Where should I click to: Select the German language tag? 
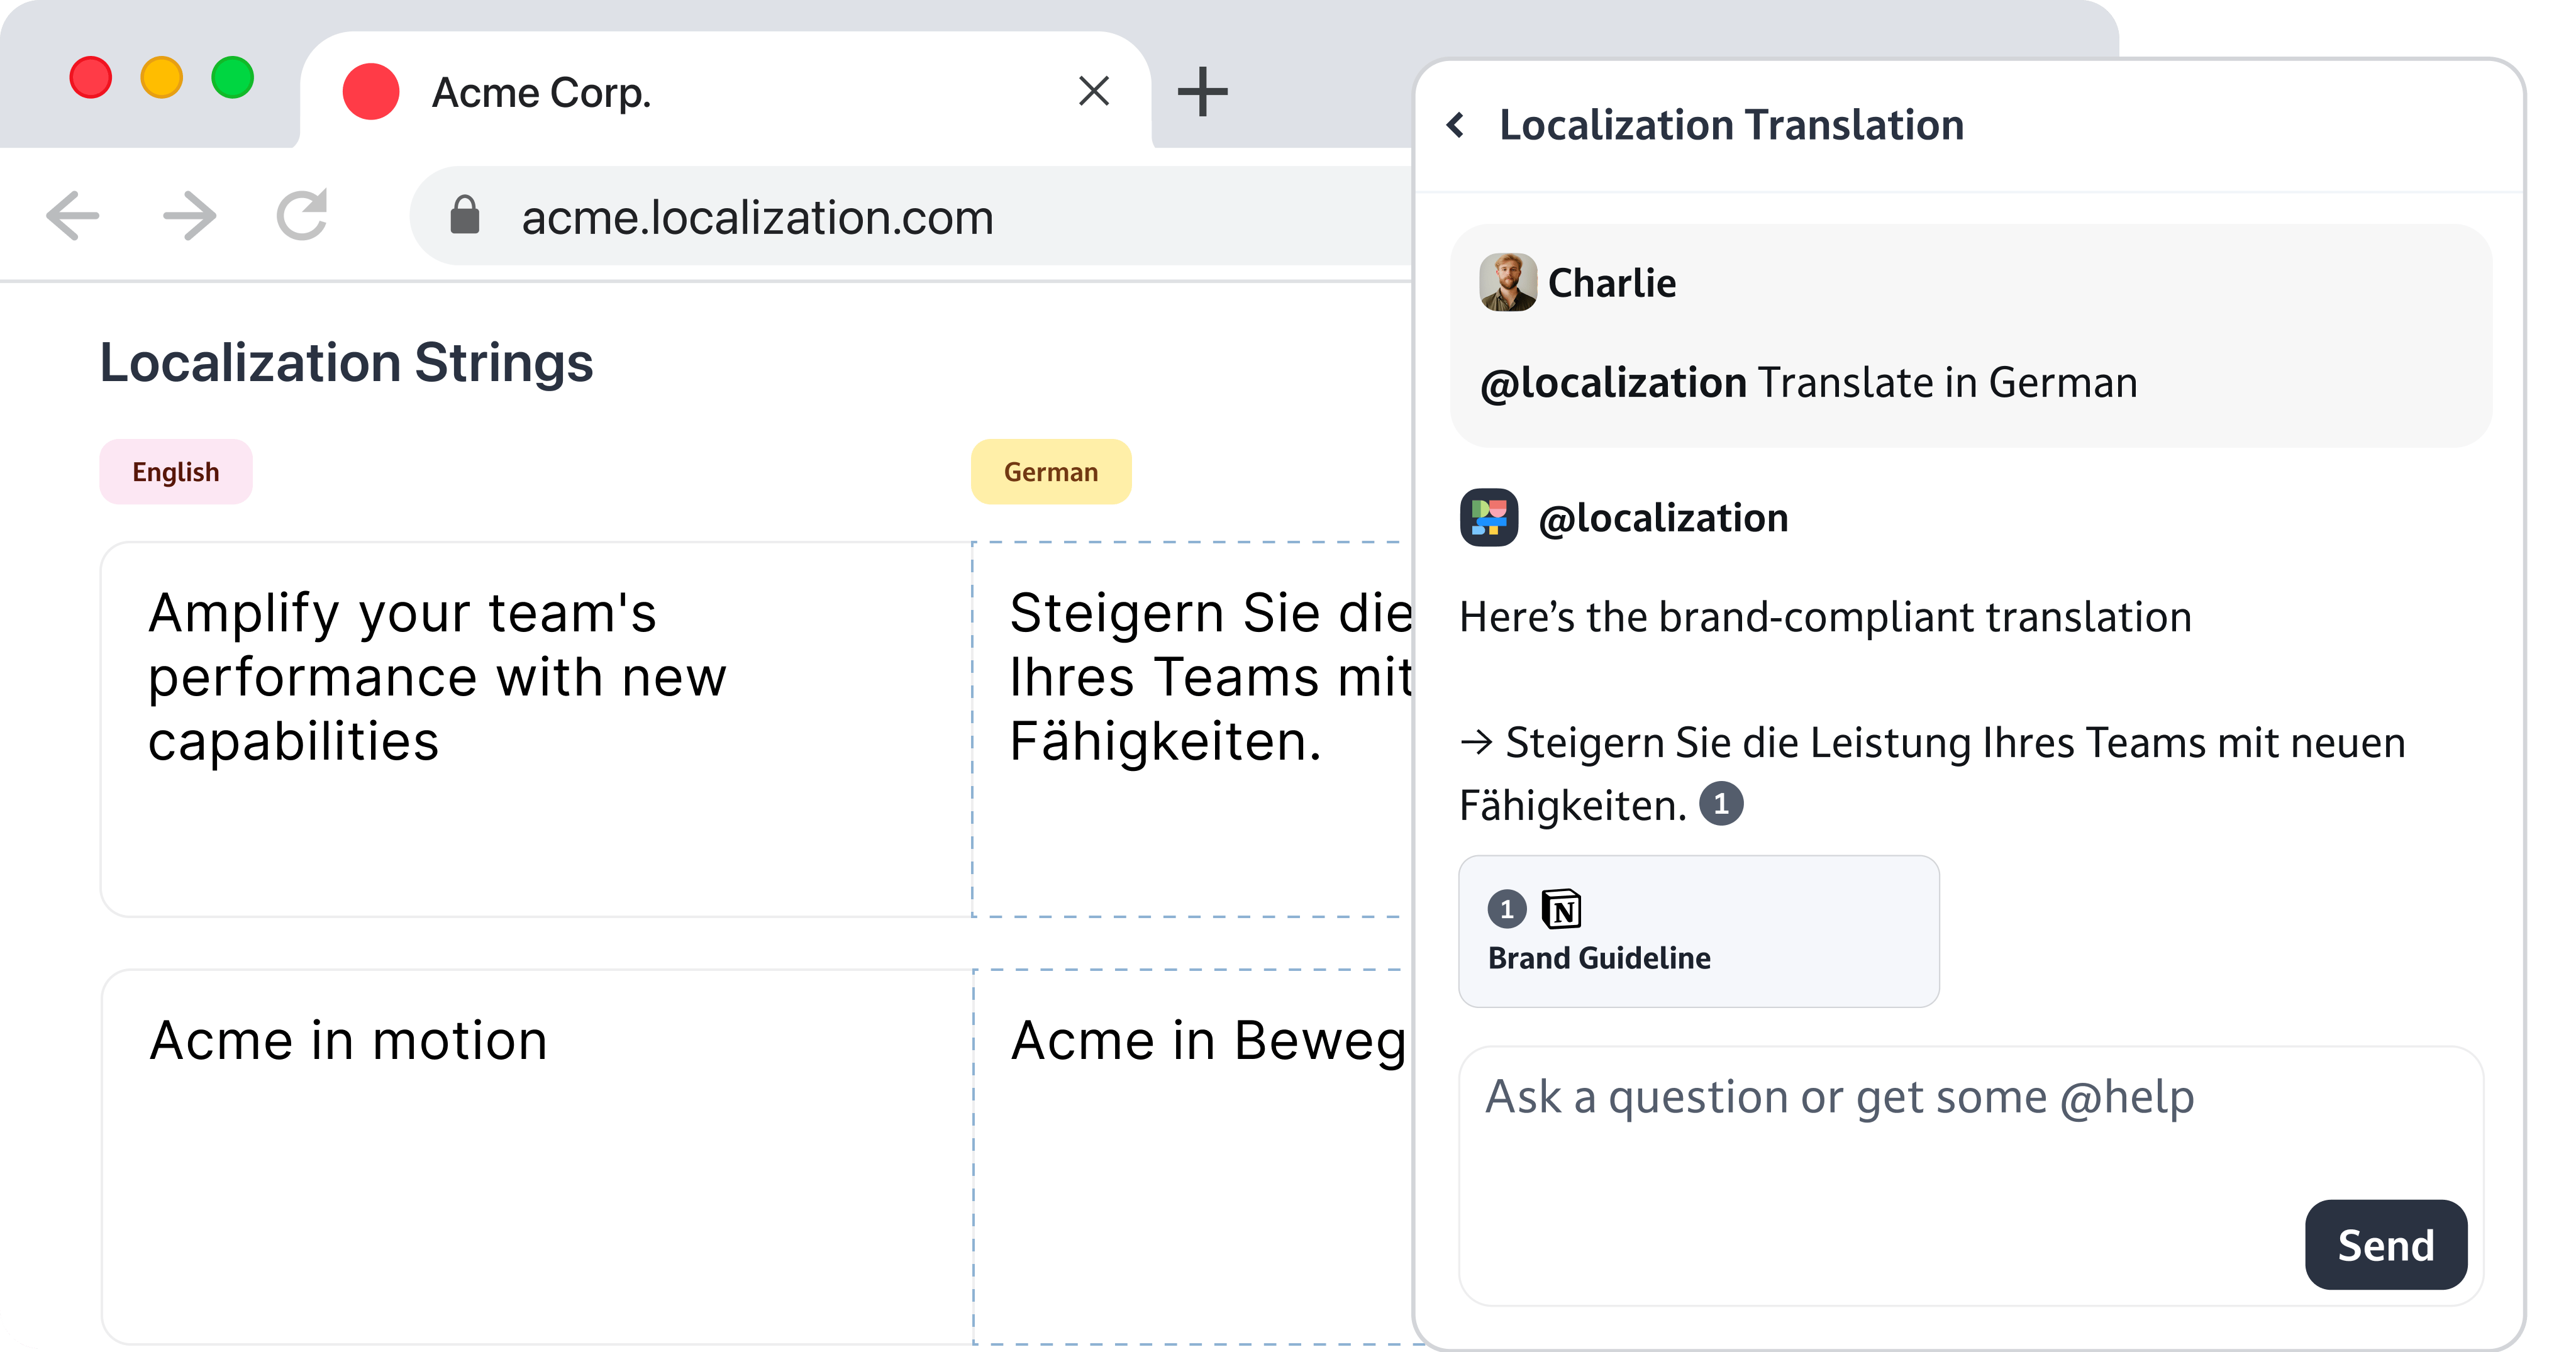click(1051, 472)
